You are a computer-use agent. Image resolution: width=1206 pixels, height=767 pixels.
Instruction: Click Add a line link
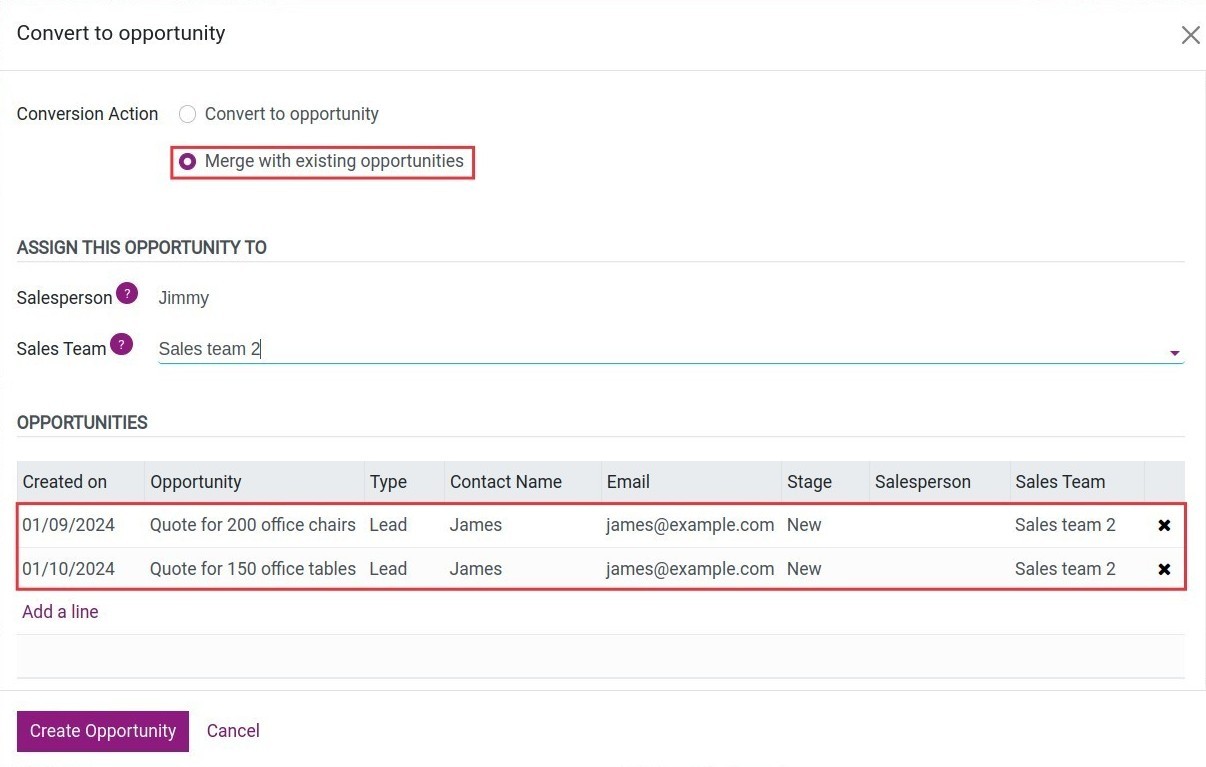(x=60, y=612)
